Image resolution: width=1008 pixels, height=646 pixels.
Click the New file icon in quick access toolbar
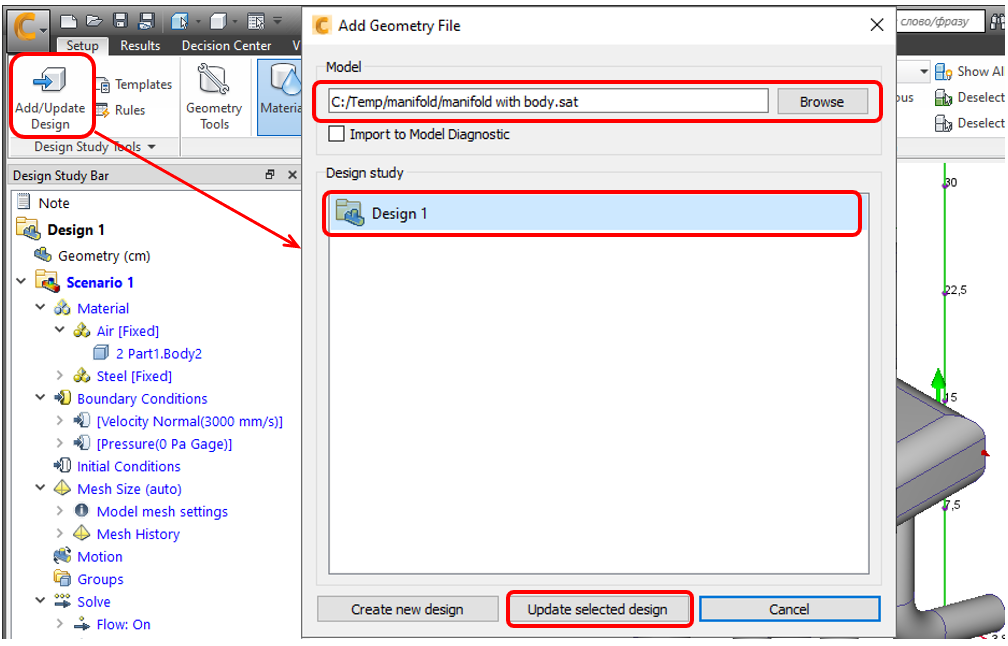pos(69,22)
